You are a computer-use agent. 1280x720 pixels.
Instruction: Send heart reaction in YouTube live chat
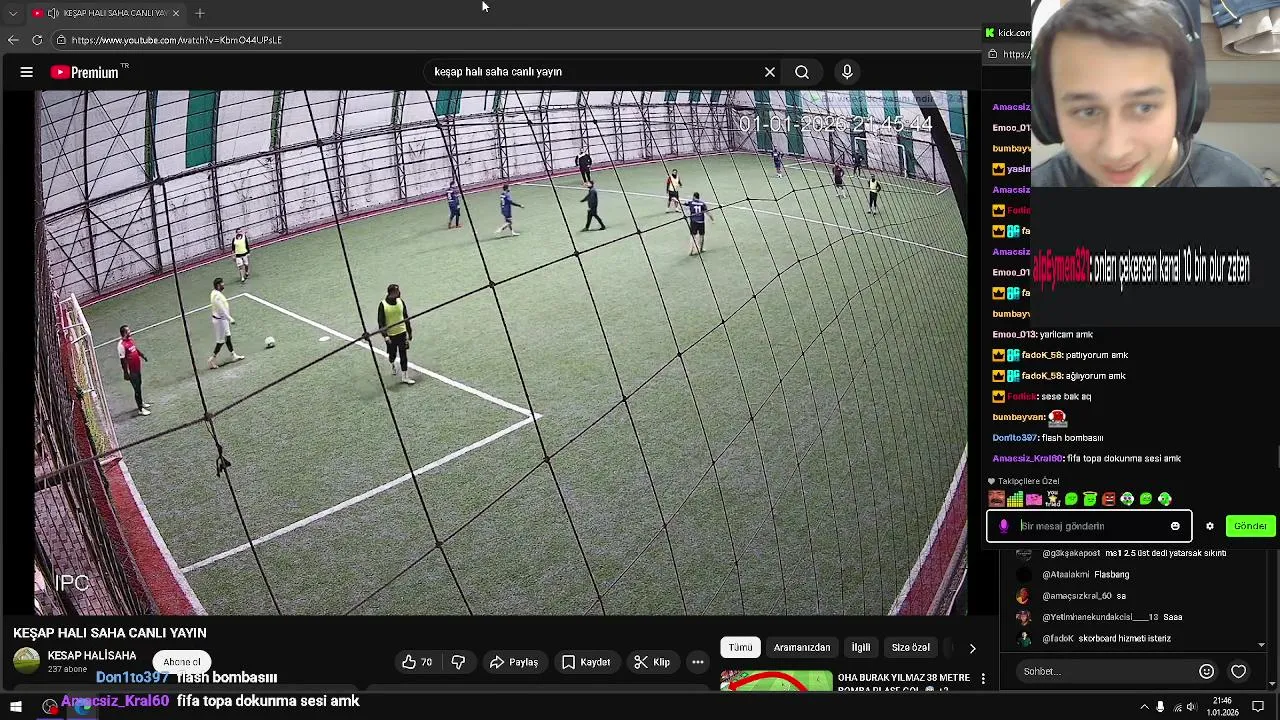point(1239,672)
